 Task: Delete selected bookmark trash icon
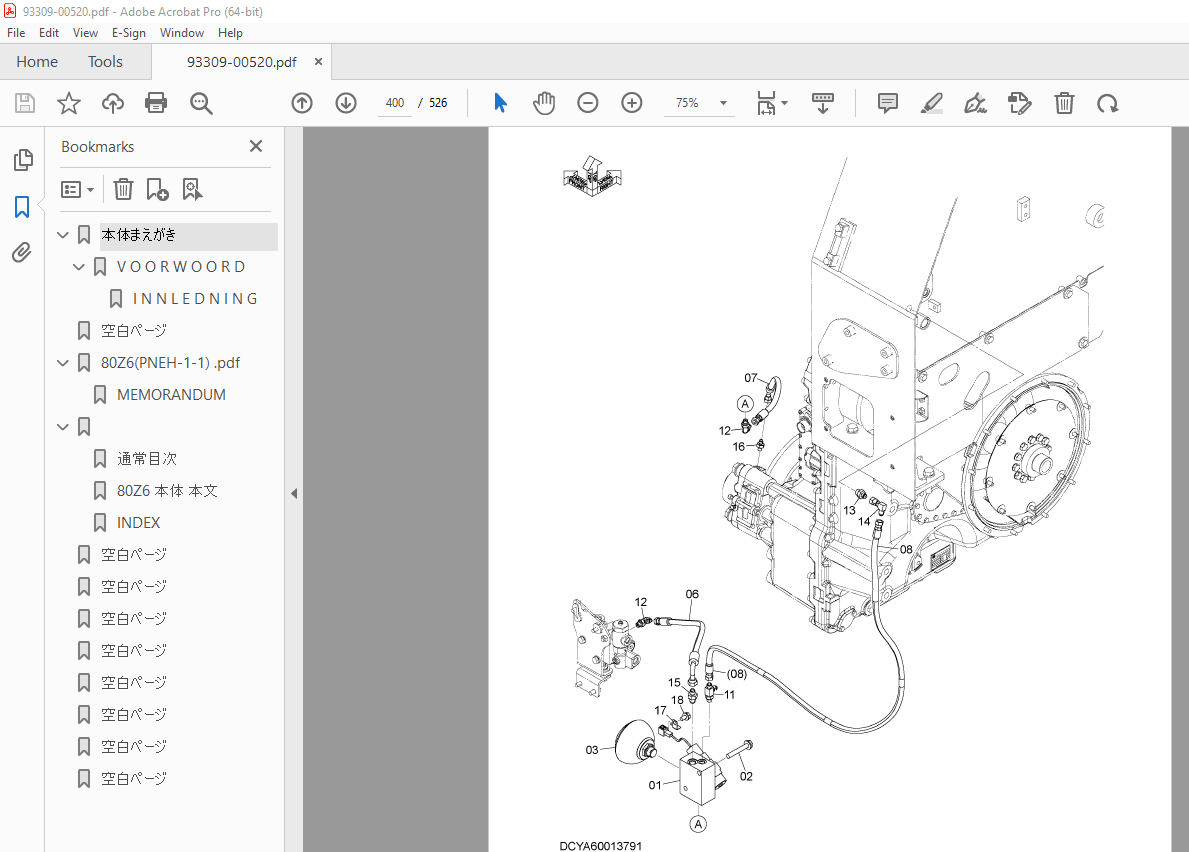tap(124, 190)
